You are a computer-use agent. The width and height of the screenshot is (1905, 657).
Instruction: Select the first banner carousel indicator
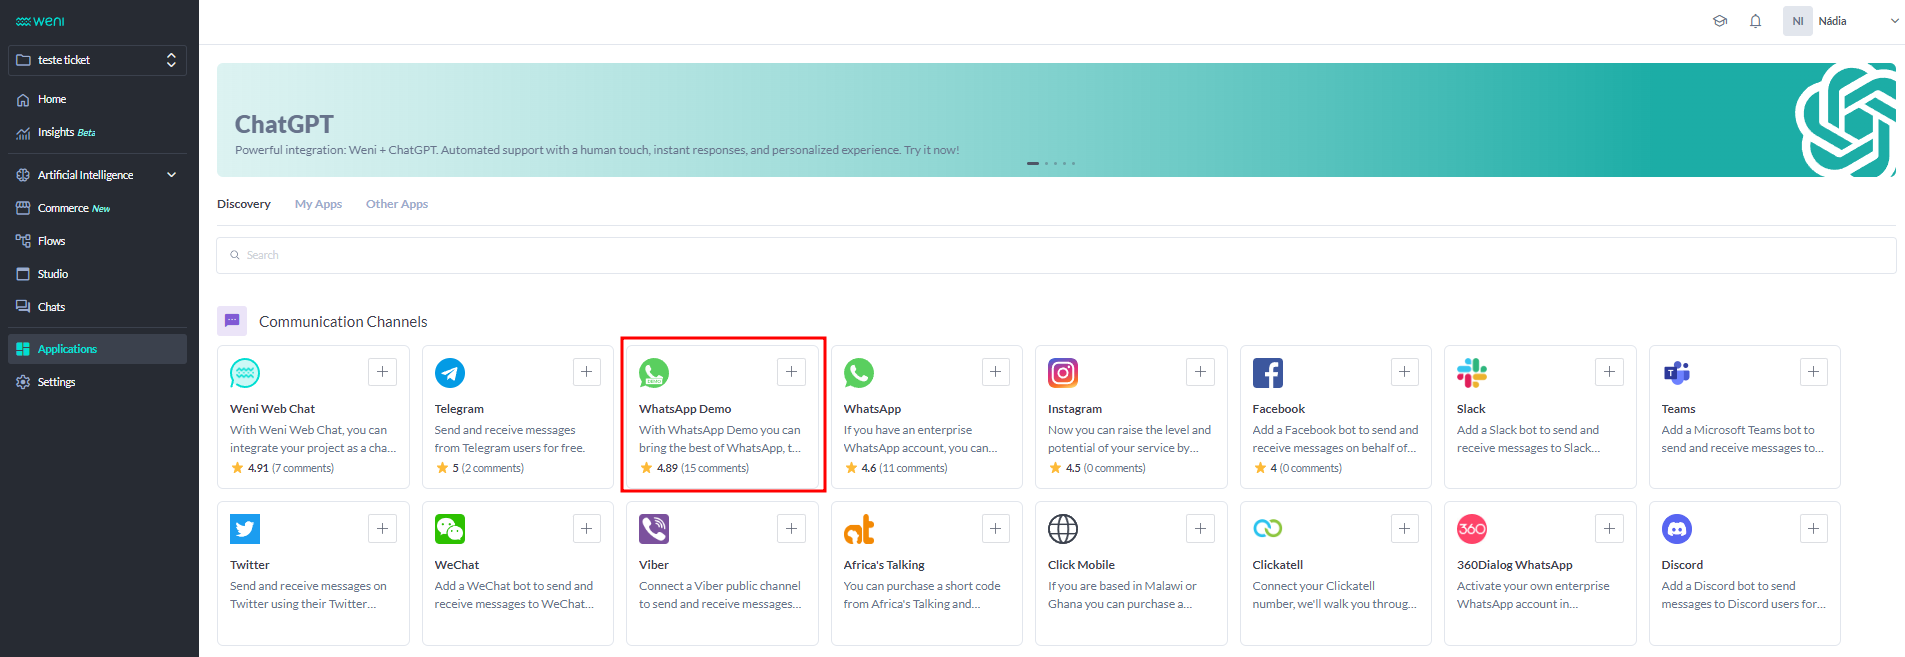point(1032,163)
